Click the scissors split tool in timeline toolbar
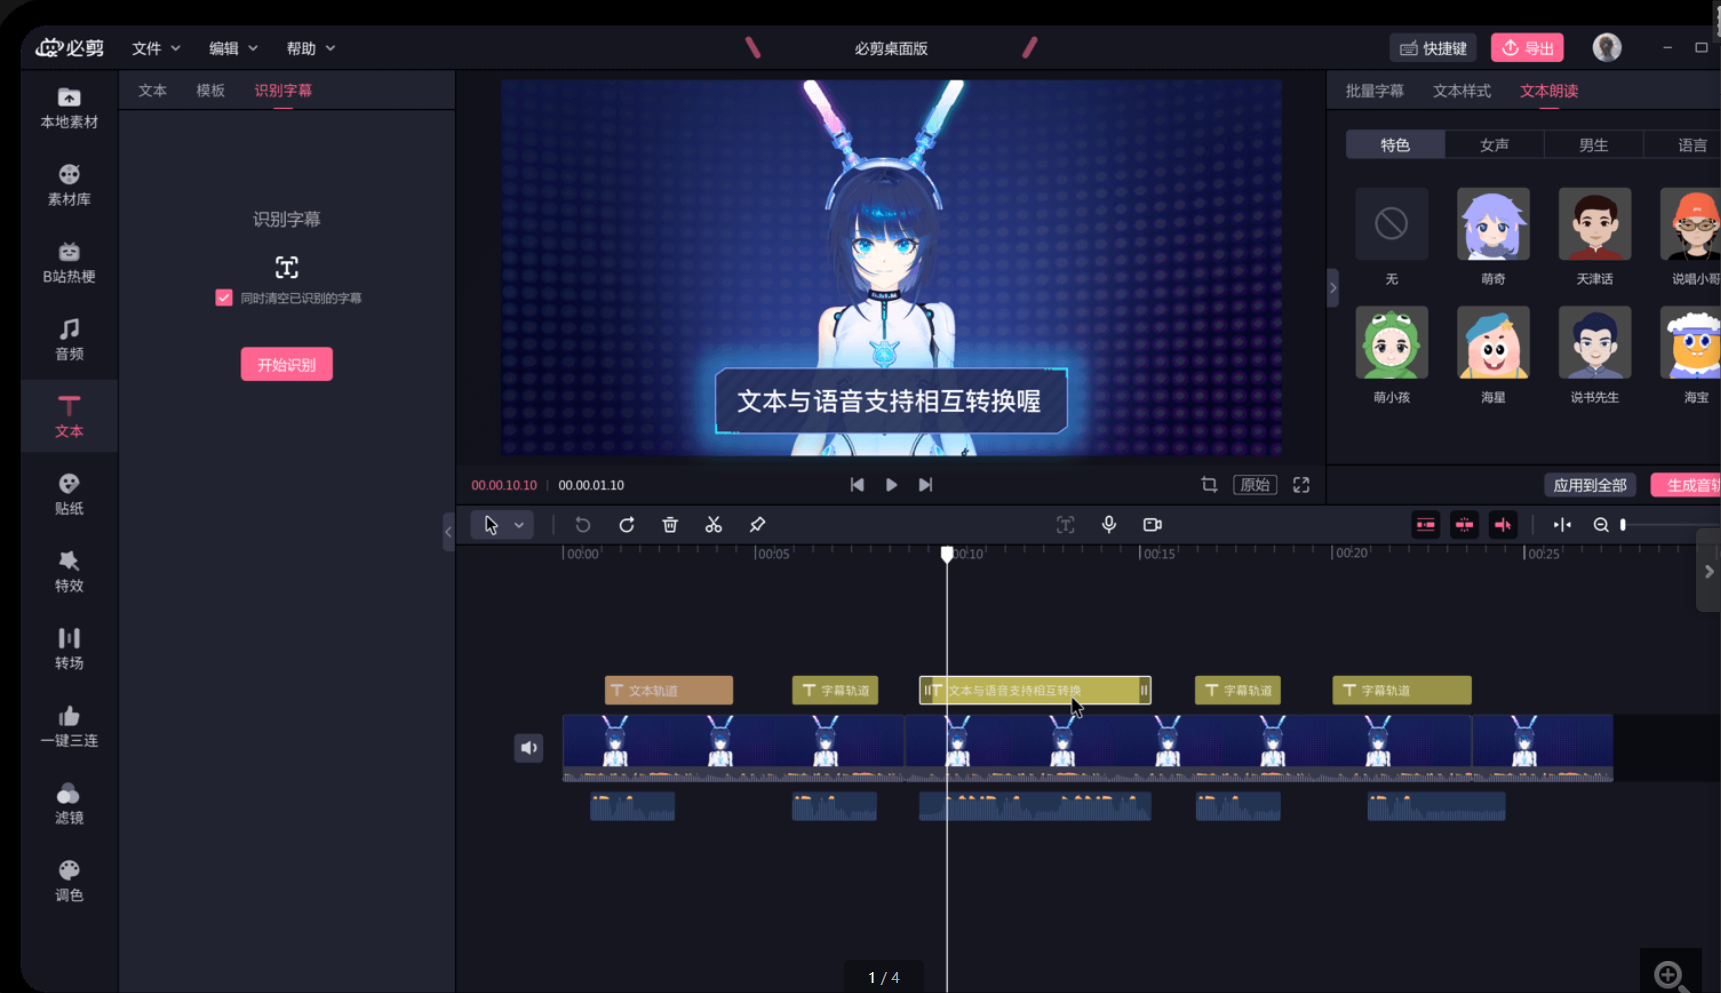This screenshot has width=1721, height=993. coord(713,525)
